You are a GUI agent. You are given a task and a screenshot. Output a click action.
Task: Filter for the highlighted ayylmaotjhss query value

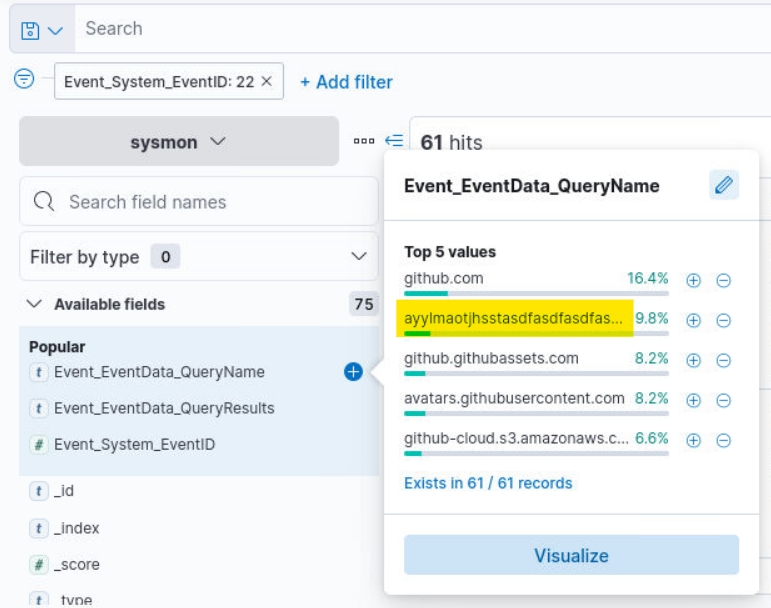click(x=693, y=320)
